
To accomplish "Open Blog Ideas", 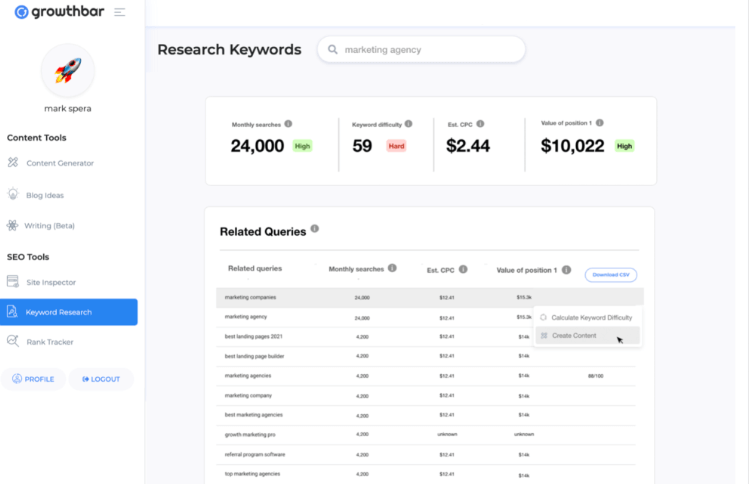I will [45, 195].
